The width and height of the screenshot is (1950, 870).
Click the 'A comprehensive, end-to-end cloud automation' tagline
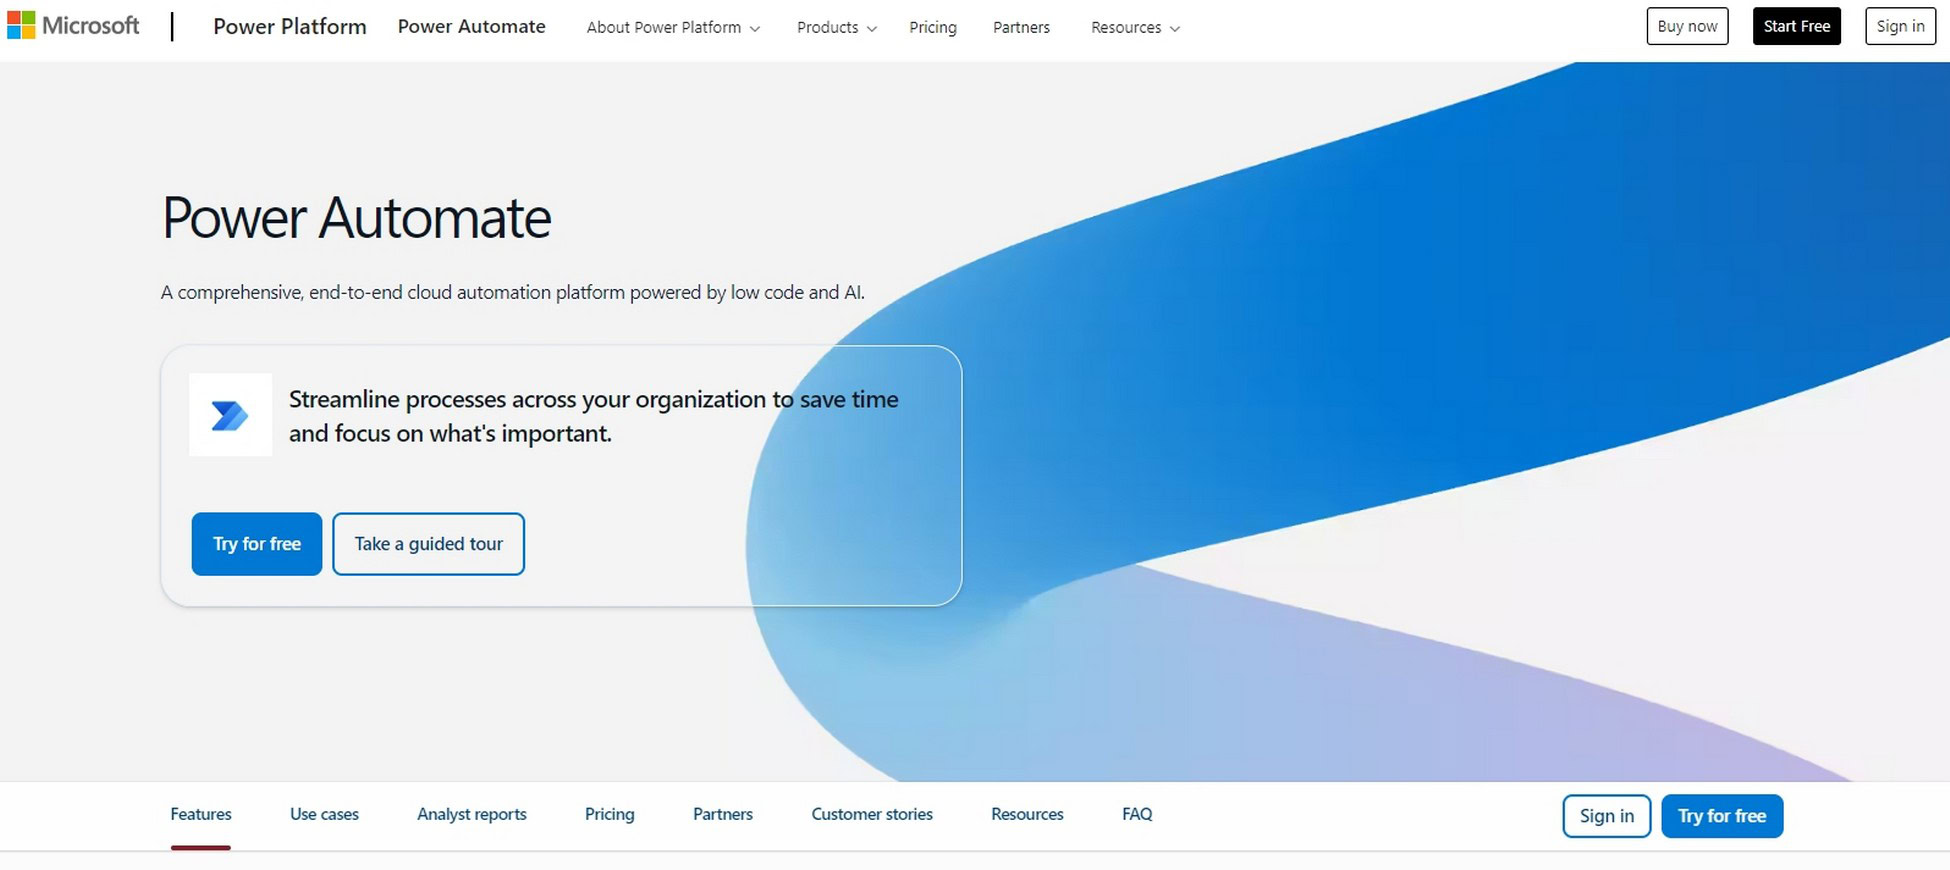pyautogui.click(x=513, y=292)
